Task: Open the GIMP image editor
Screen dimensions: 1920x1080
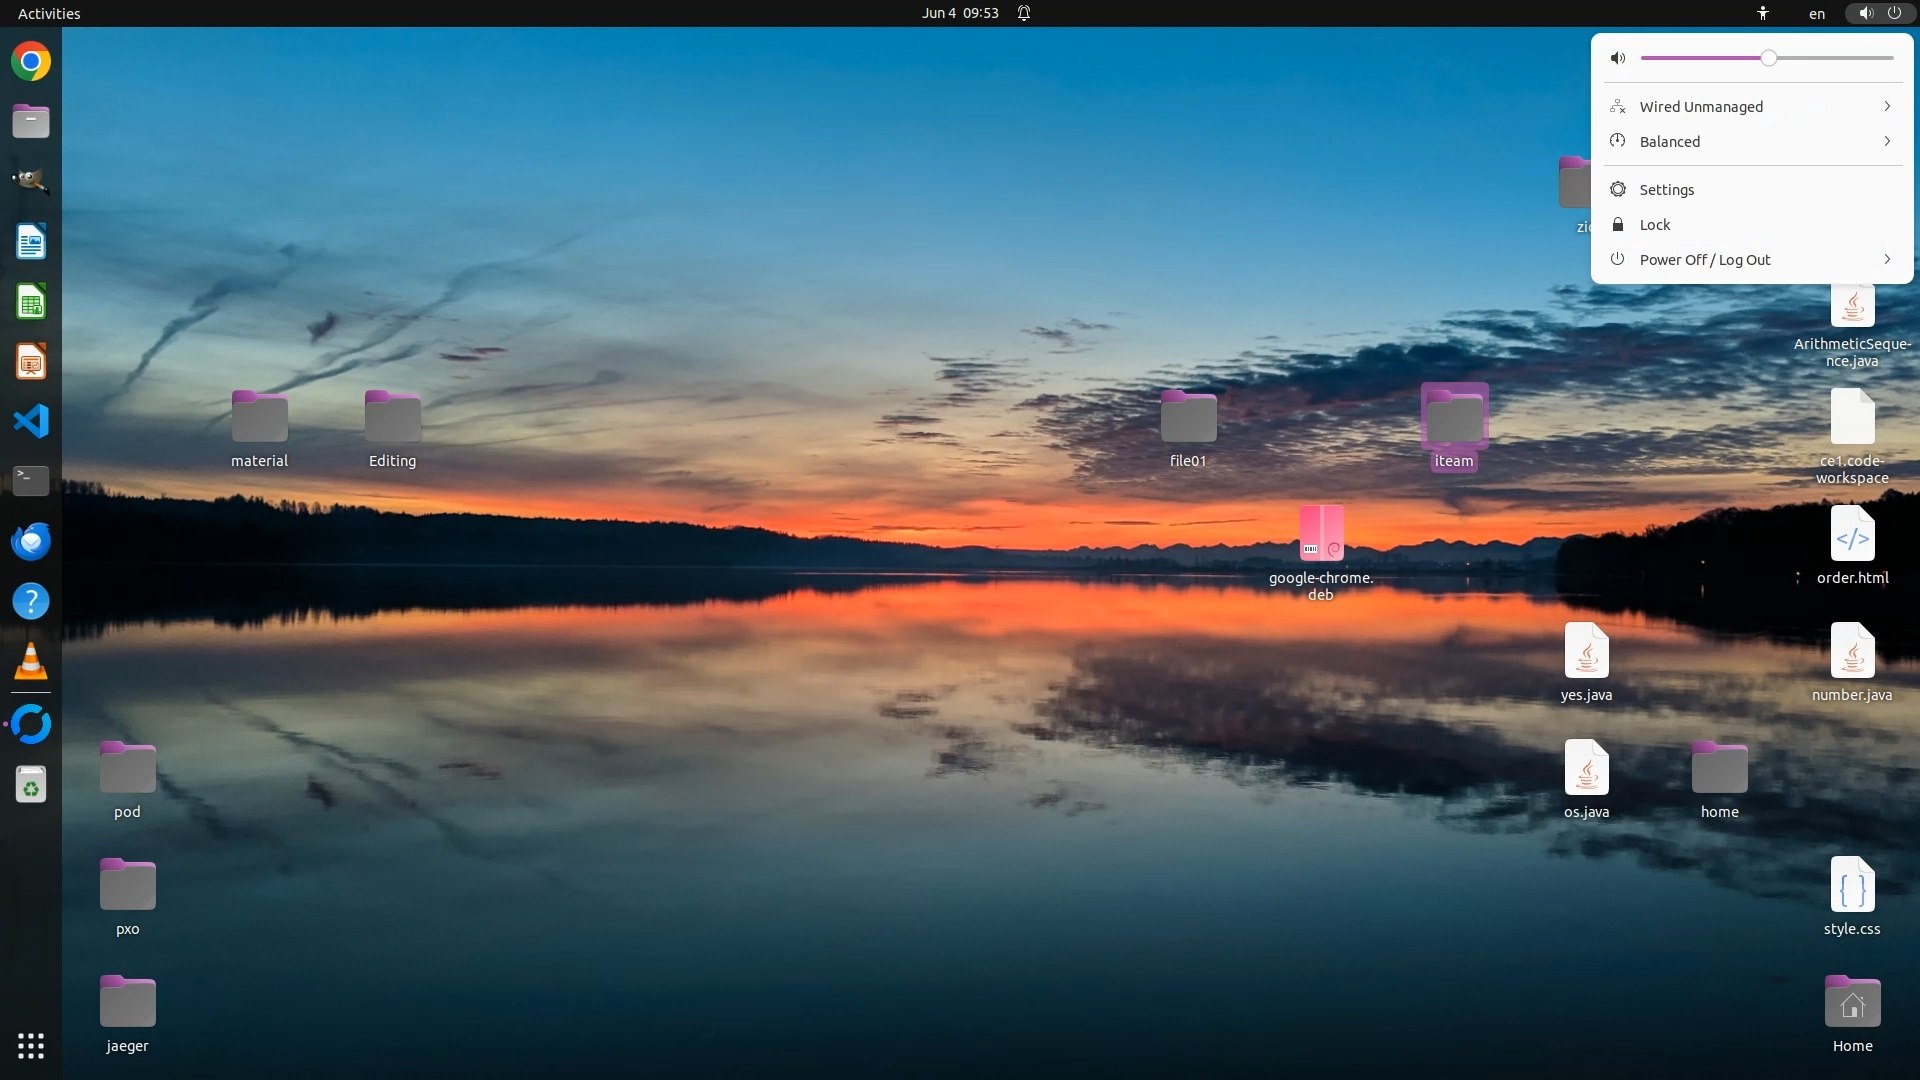Action: (x=31, y=181)
